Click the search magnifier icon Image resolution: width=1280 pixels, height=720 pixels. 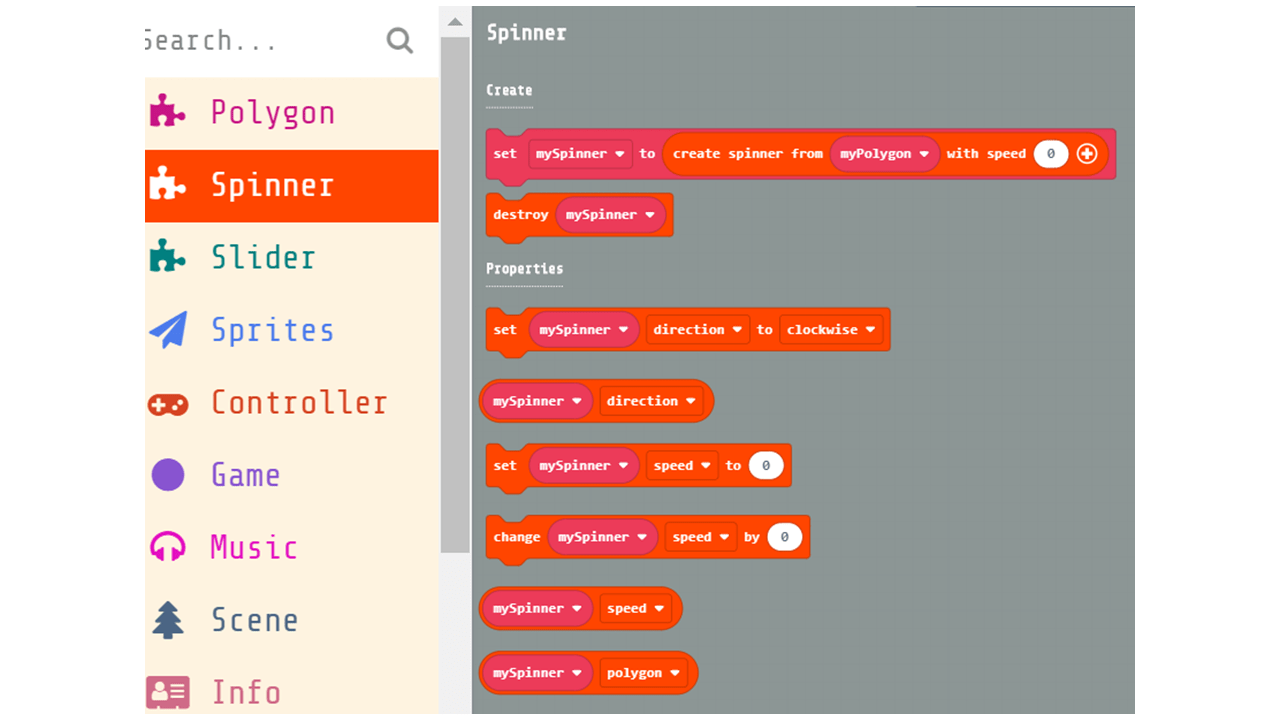click(x=399, y=40)
